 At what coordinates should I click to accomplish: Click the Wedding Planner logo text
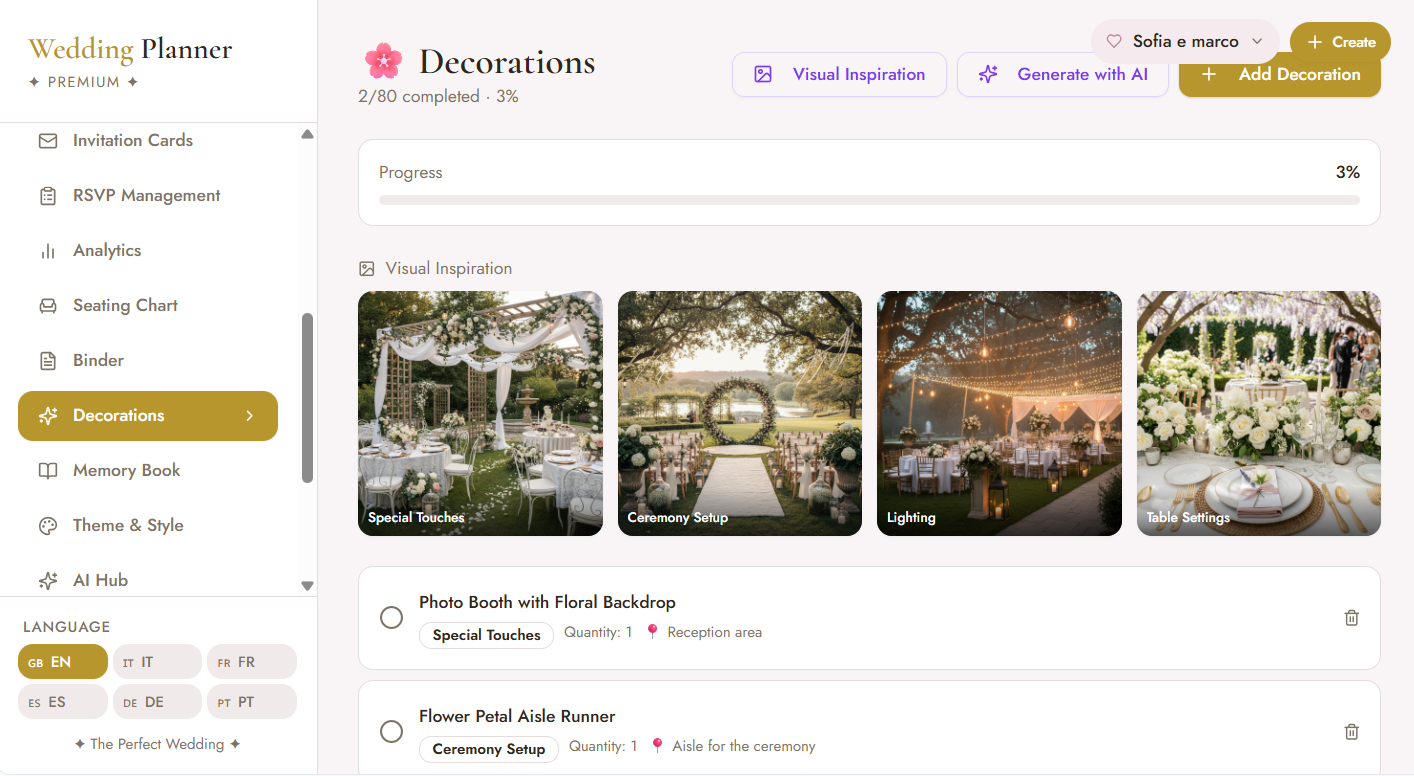[x=130, y=49]
